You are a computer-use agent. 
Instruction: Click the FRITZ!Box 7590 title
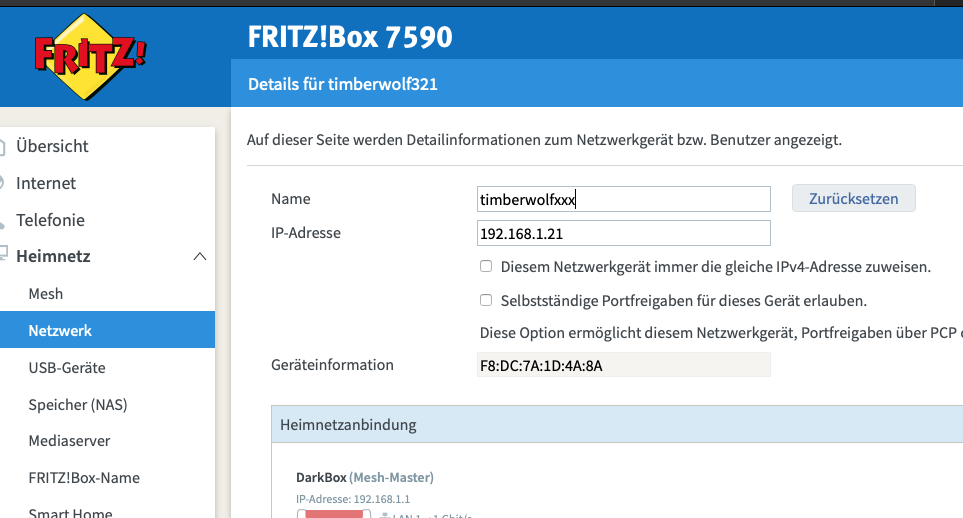pyautogui.click(x=350, y=36)
